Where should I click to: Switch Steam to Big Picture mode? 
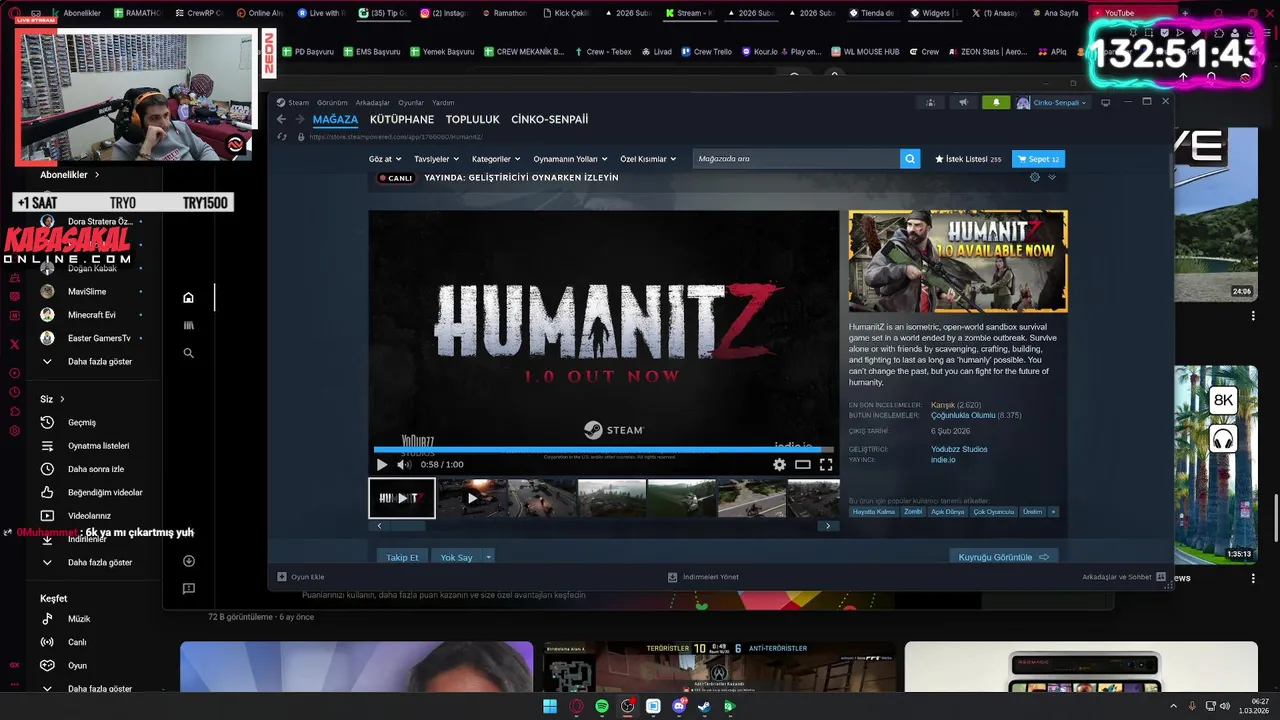(1105, 102)
